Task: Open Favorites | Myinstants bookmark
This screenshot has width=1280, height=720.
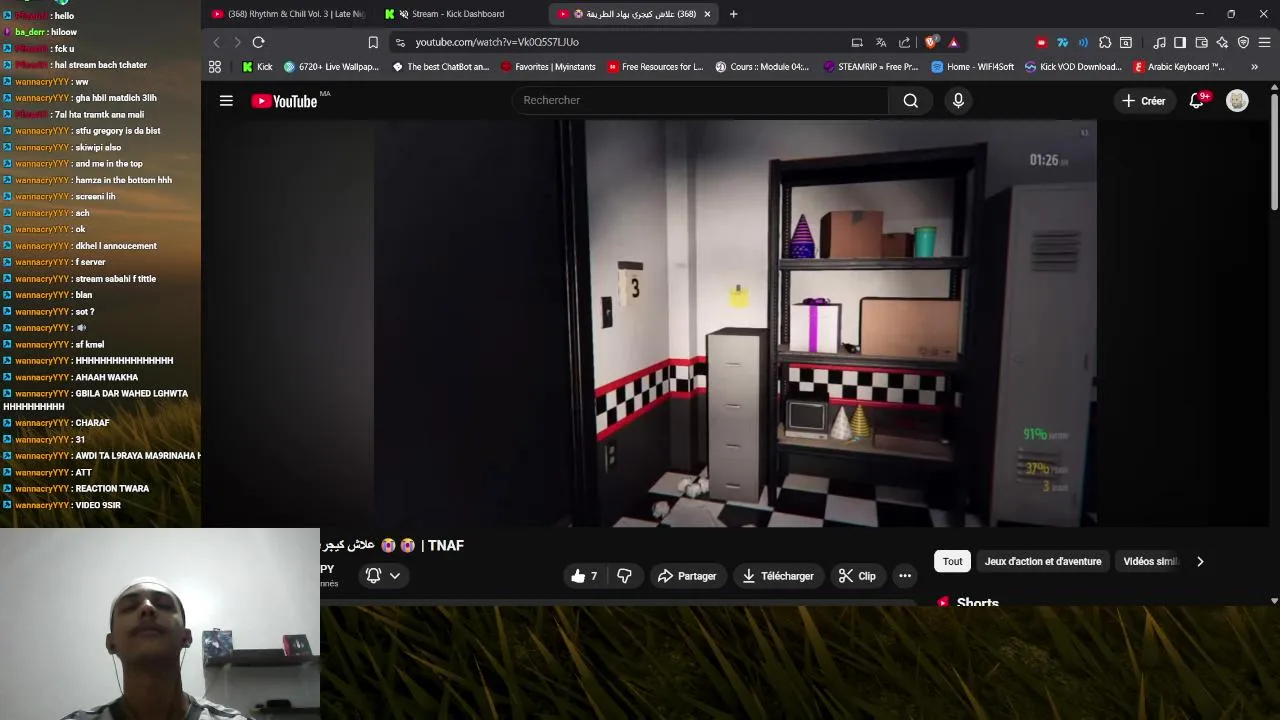Action: coord(548,67)
